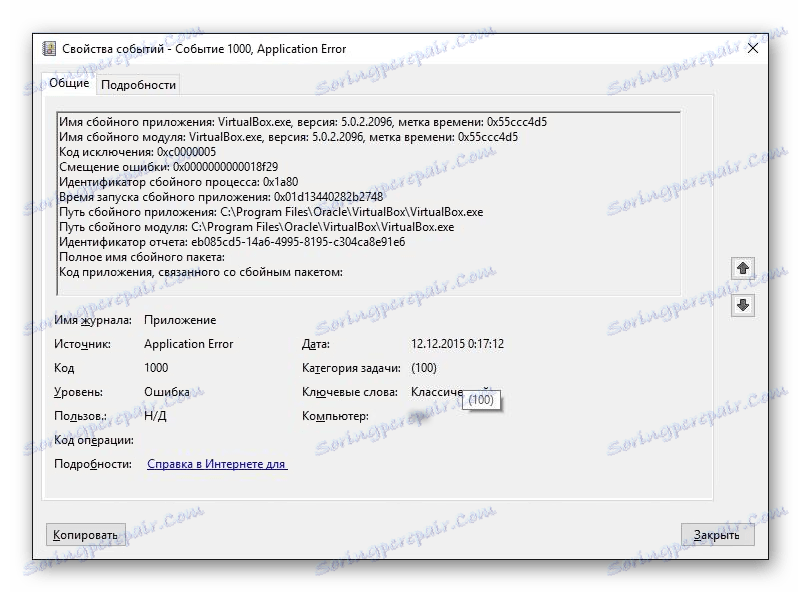
Task: Go to previous event with up arrow
Action: coord(743,268)
